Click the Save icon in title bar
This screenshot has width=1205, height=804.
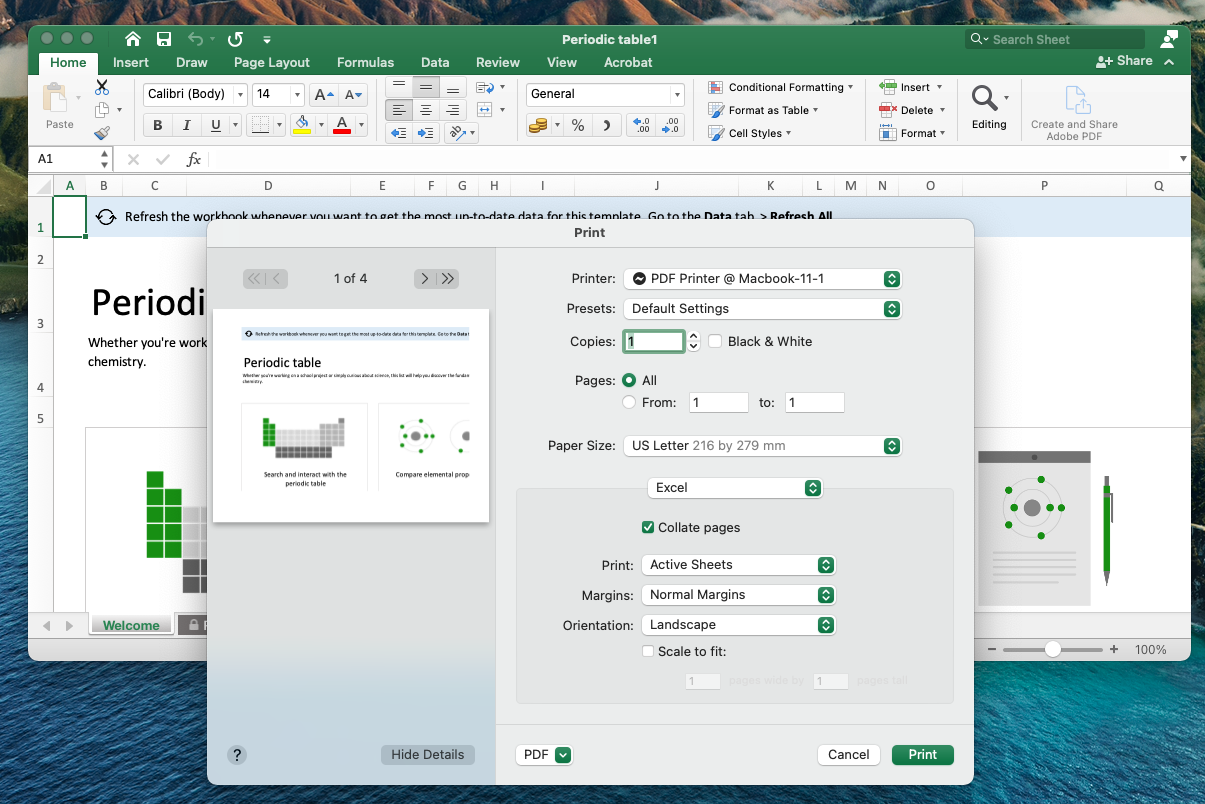tap(164, 39)
